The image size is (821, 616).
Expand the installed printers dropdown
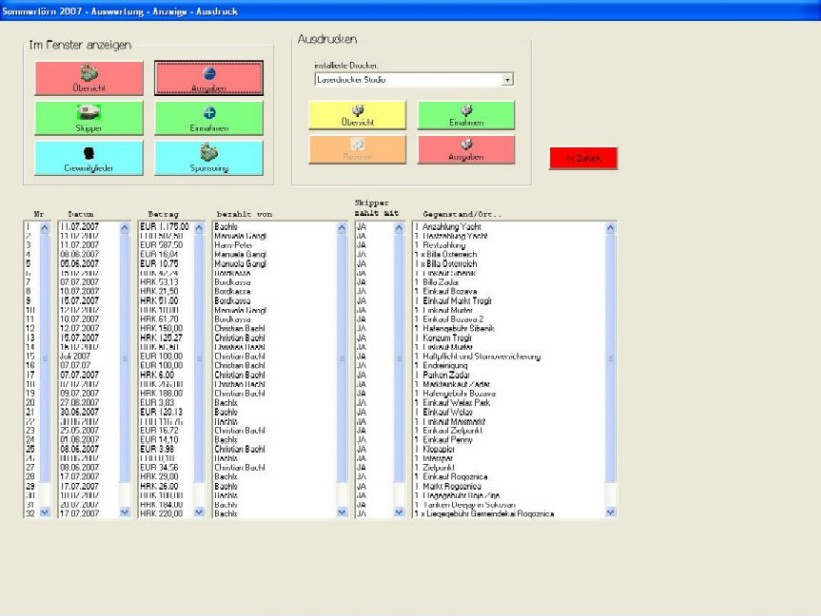pyautogui.click(x=508, y=78)
